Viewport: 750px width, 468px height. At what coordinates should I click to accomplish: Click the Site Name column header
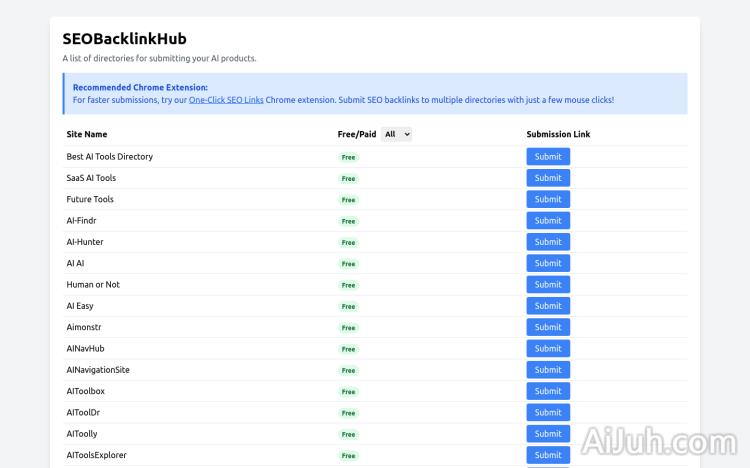pos(87,134)
